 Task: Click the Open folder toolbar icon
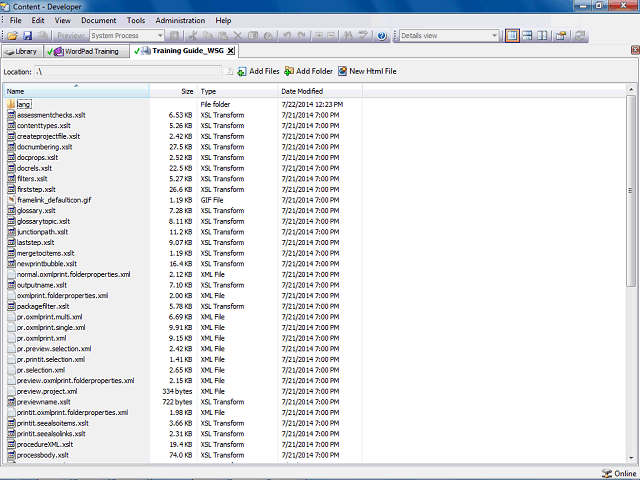coord(12,36)
